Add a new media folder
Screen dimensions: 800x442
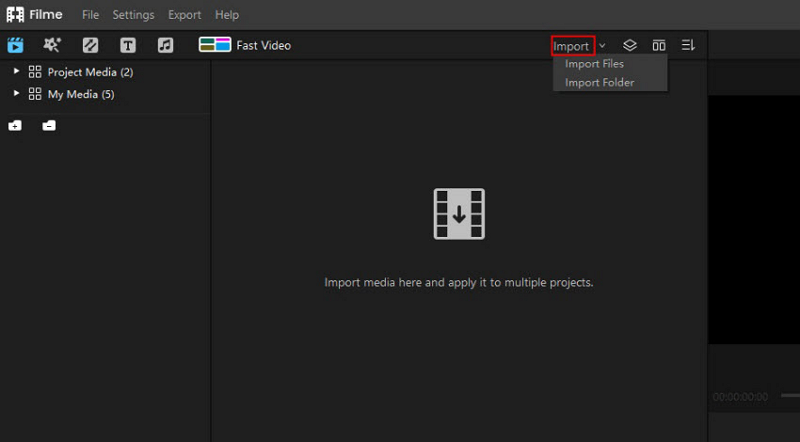click(x=15, y=126)
